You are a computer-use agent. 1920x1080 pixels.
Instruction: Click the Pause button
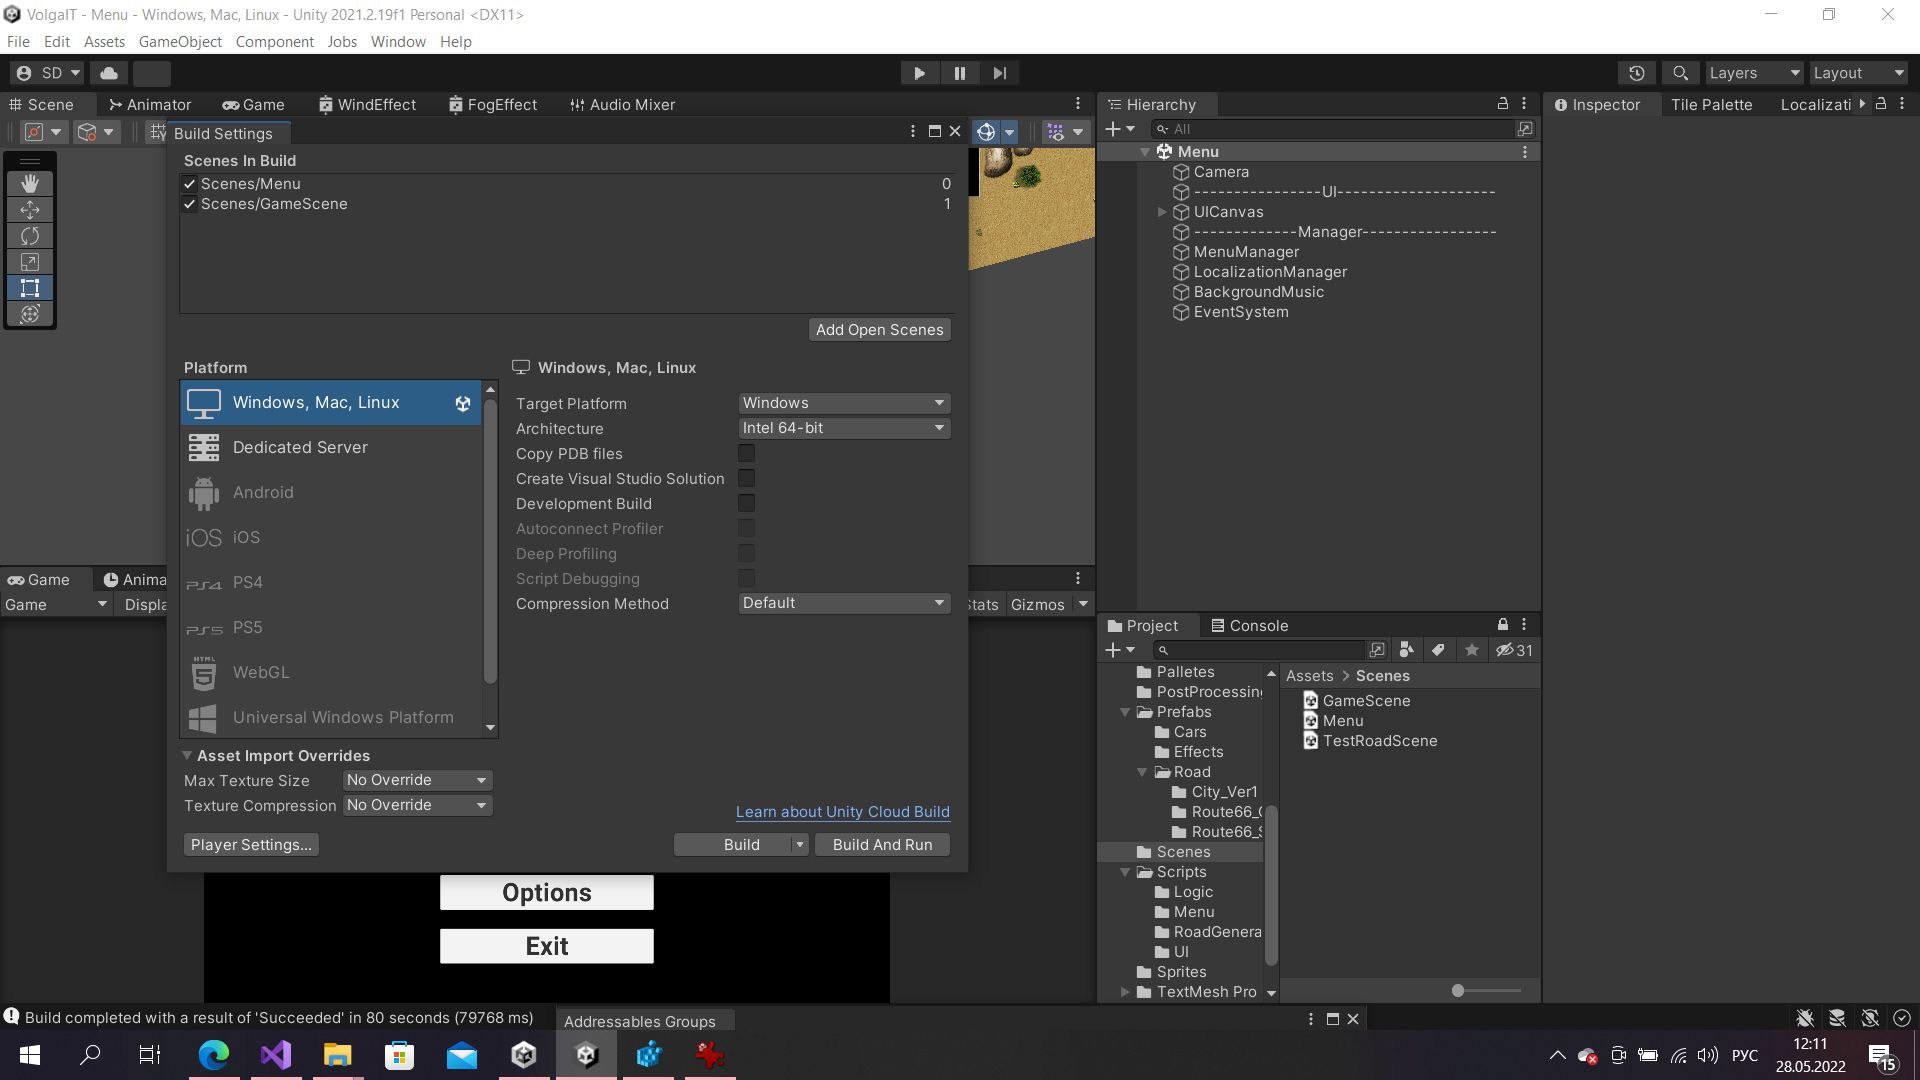(x=960, y=73)
